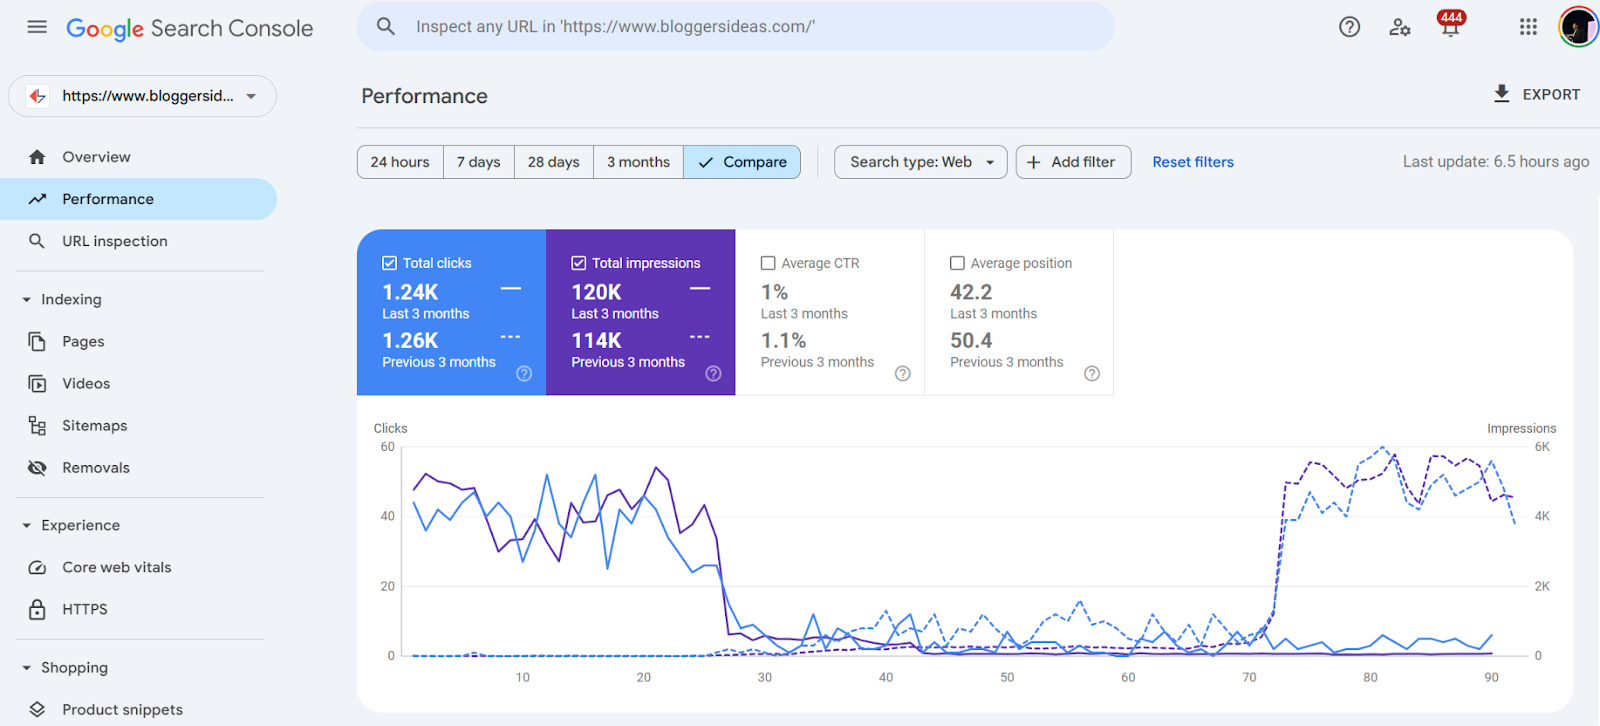
Task: Click the 50.4 previous position value
Action: pyautogui.click(x=971, y=341)
